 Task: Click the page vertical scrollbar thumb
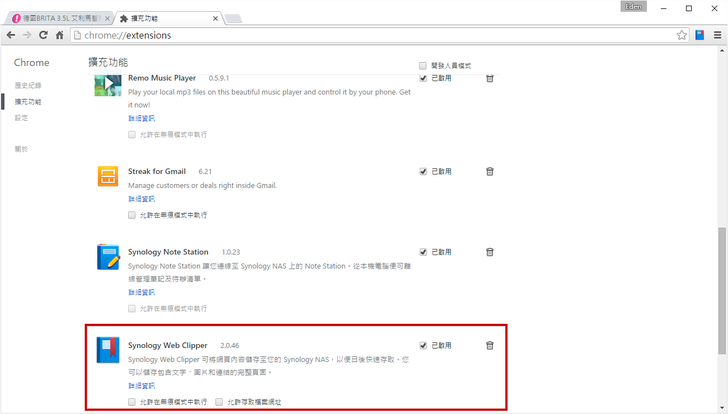click(722, 291)
